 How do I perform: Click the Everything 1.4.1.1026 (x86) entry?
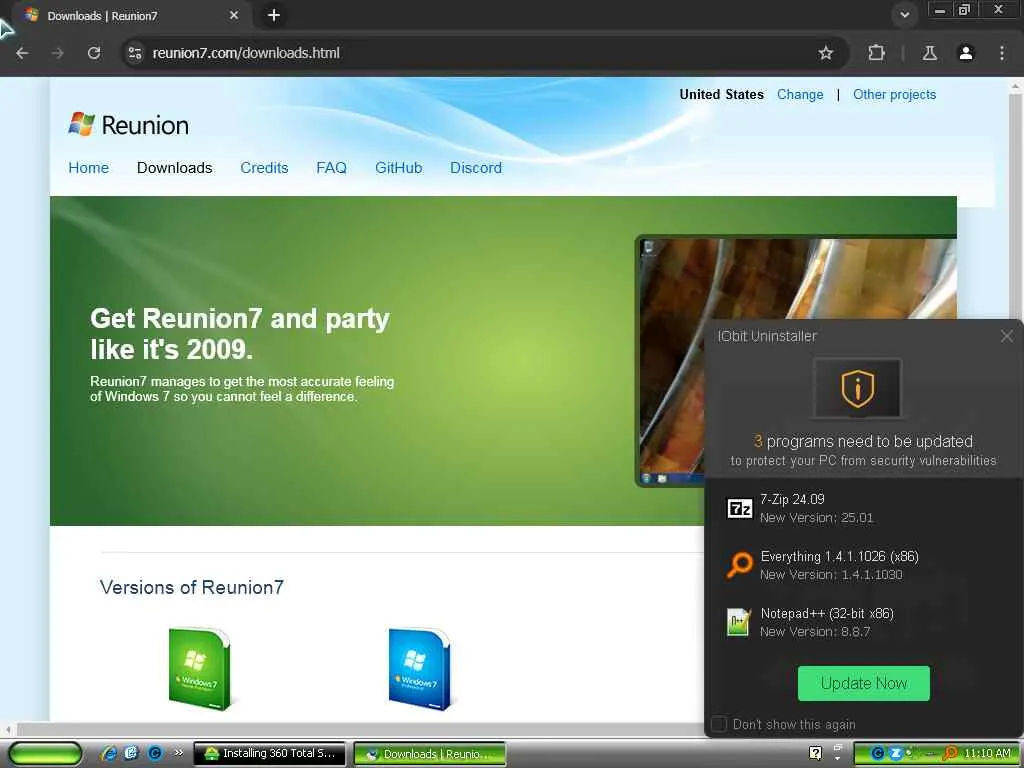pos(839,556)
